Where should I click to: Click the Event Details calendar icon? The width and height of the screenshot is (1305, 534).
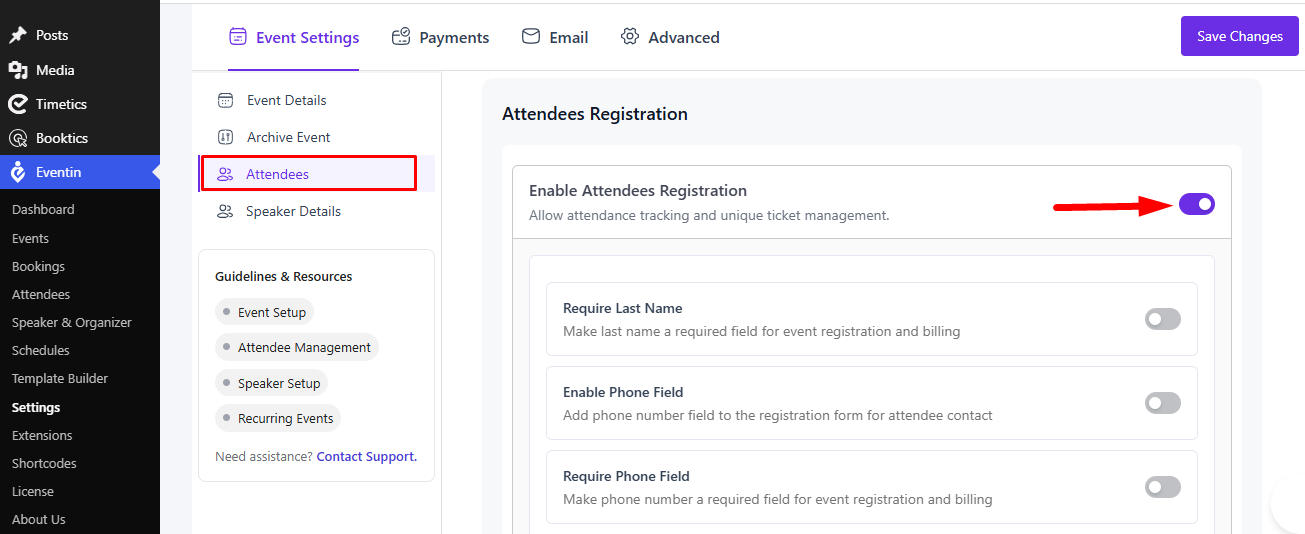point(226,100)
